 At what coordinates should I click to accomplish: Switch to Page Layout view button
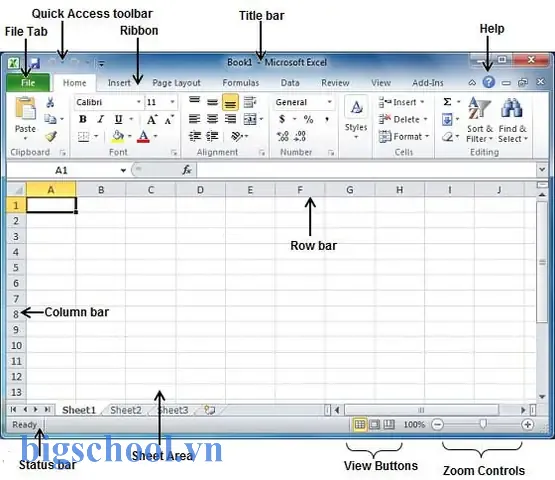tap(374, 424)
